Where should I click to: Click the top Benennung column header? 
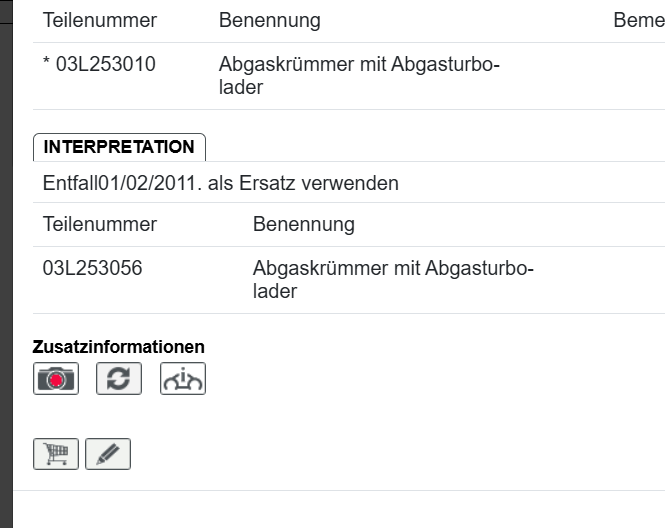click(x=270, y=20)
